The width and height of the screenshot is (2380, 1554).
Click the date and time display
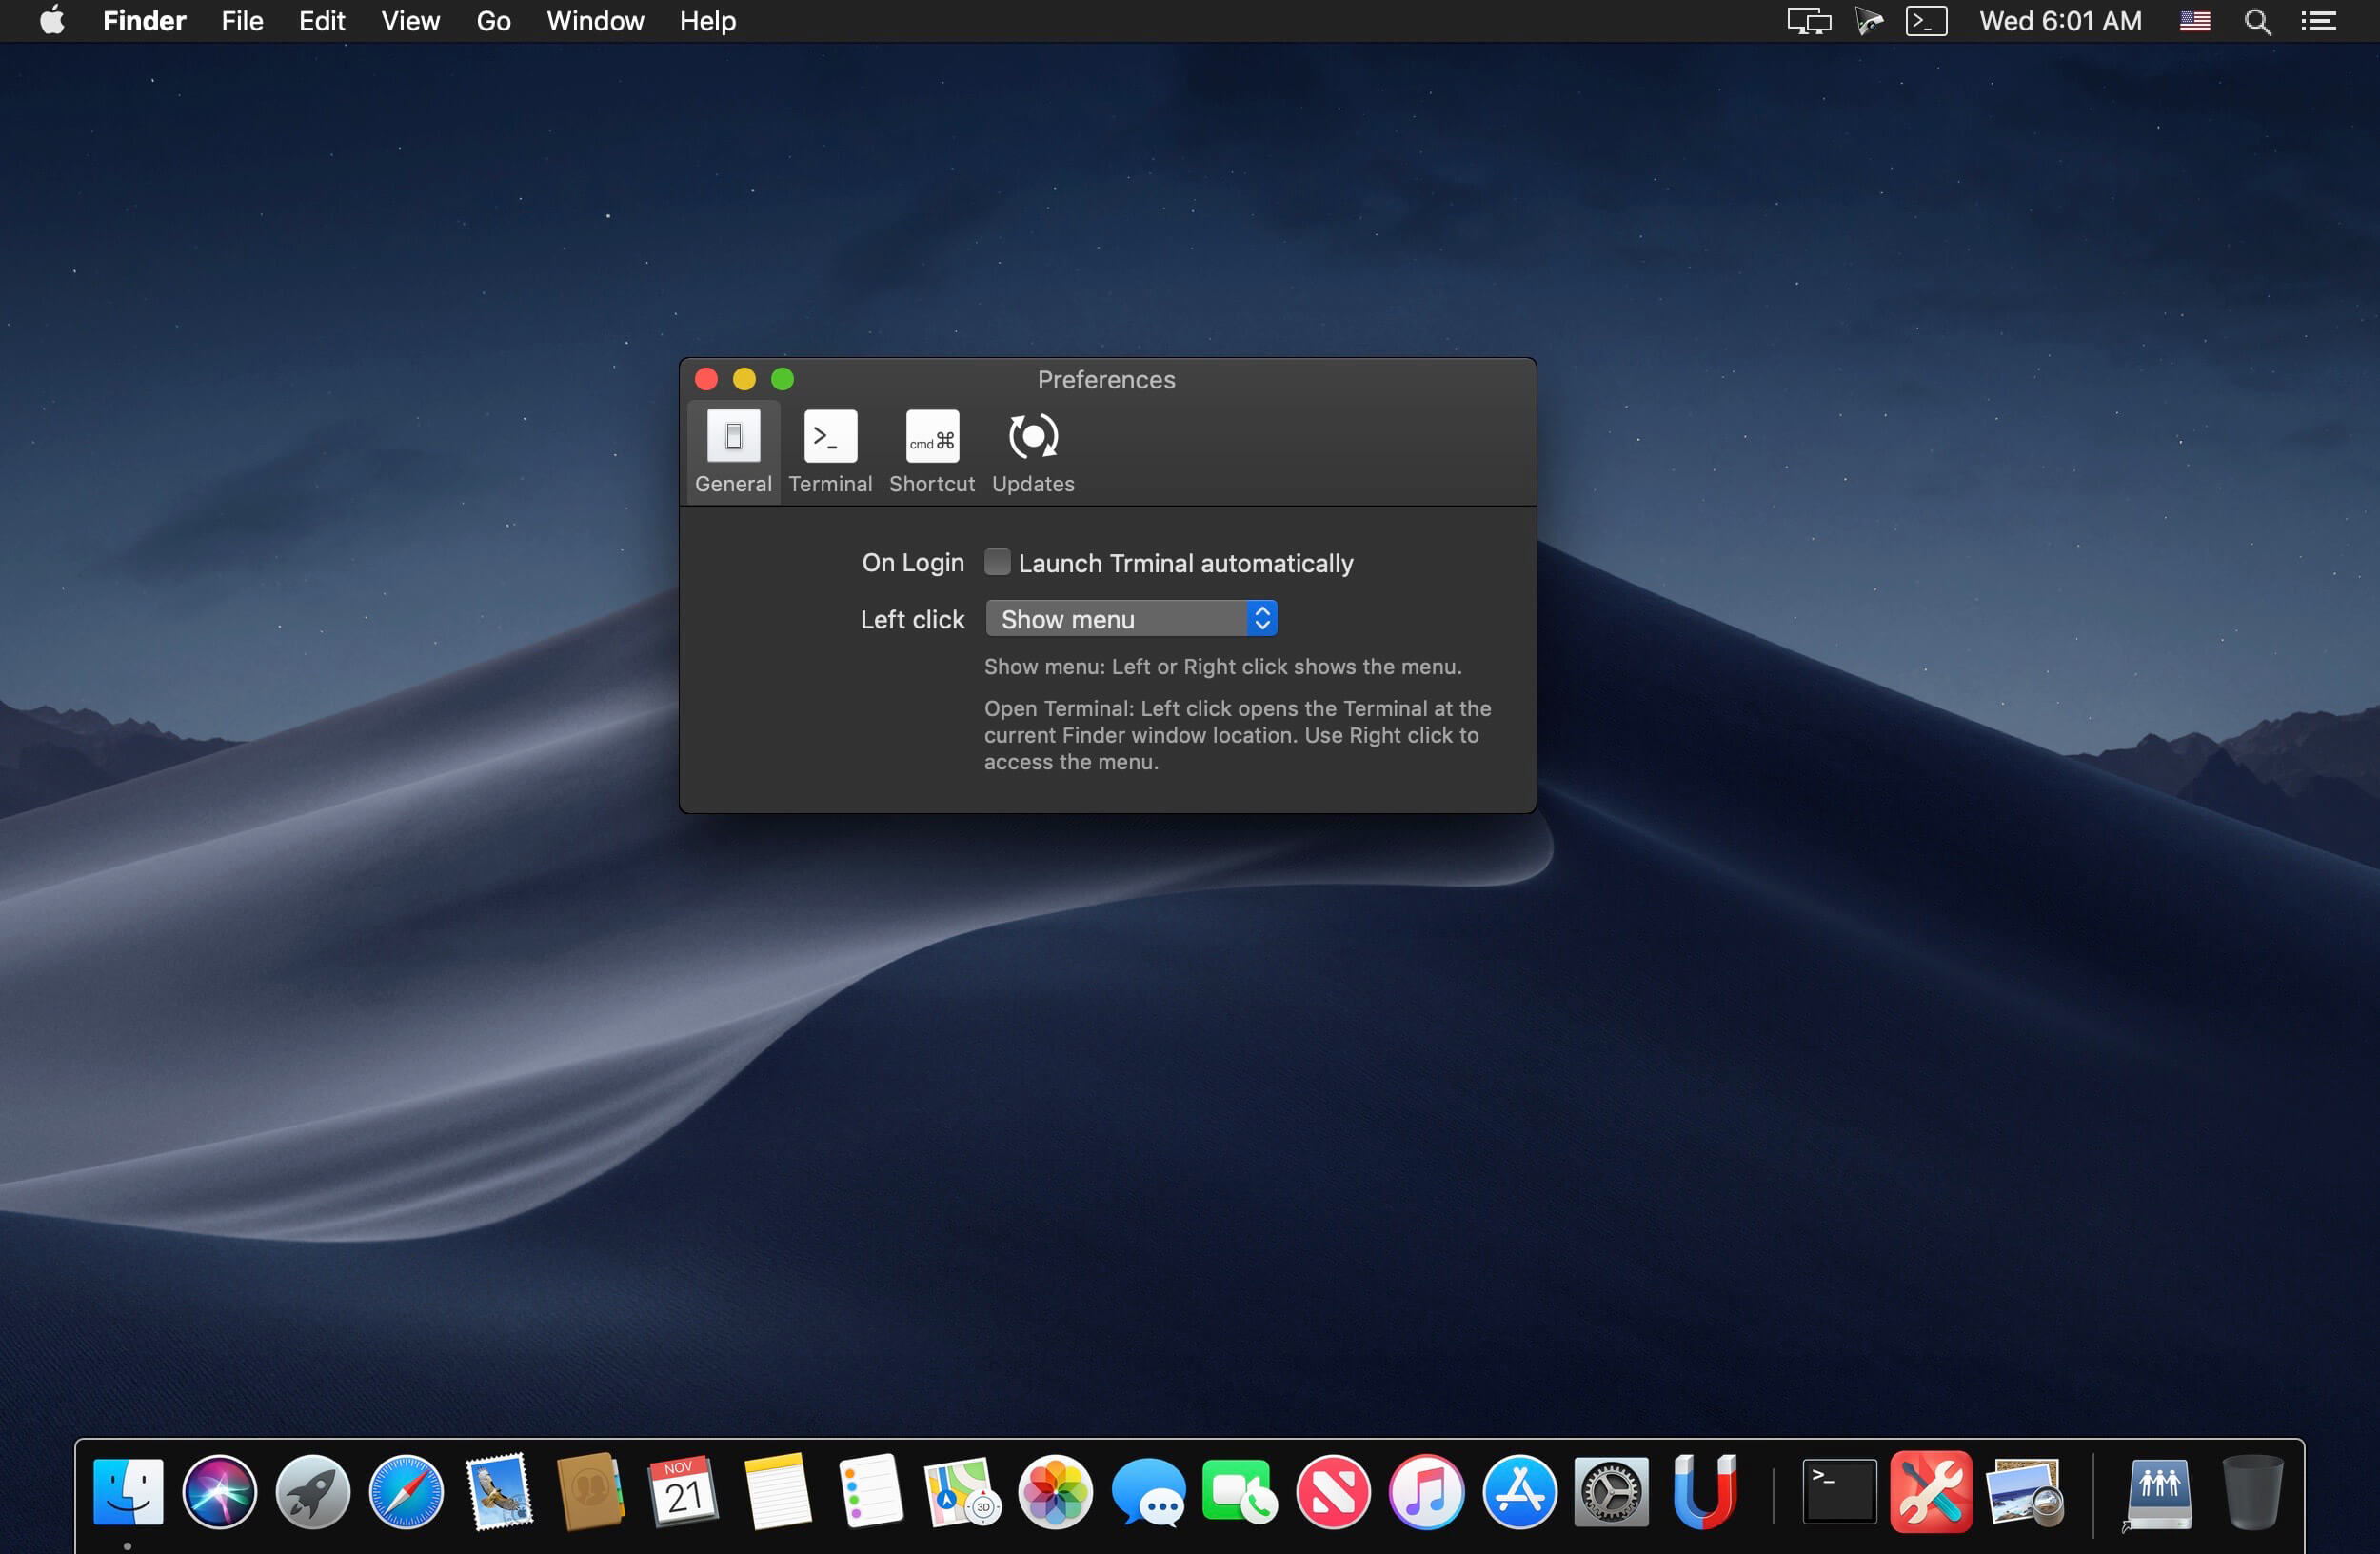point(2060,21)
